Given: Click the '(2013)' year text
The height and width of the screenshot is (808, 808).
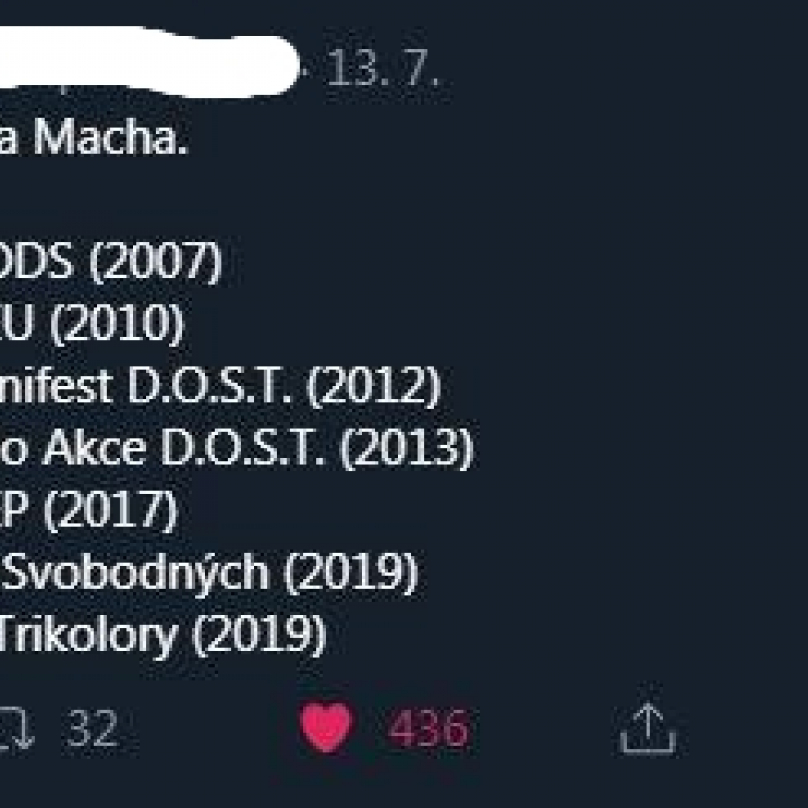Looking at the screenshot, I should (406, 448).
